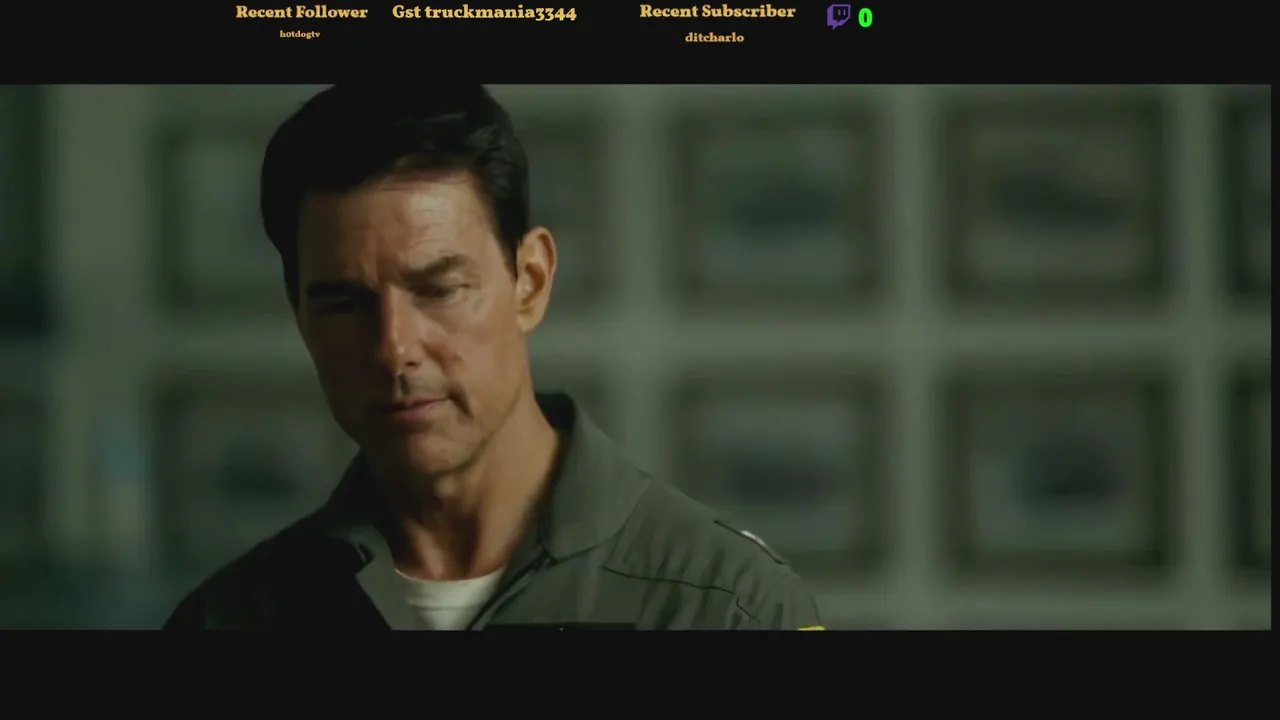Click the movie video frame
This screenshot has width=1280, height=720.
pos(636,357)
